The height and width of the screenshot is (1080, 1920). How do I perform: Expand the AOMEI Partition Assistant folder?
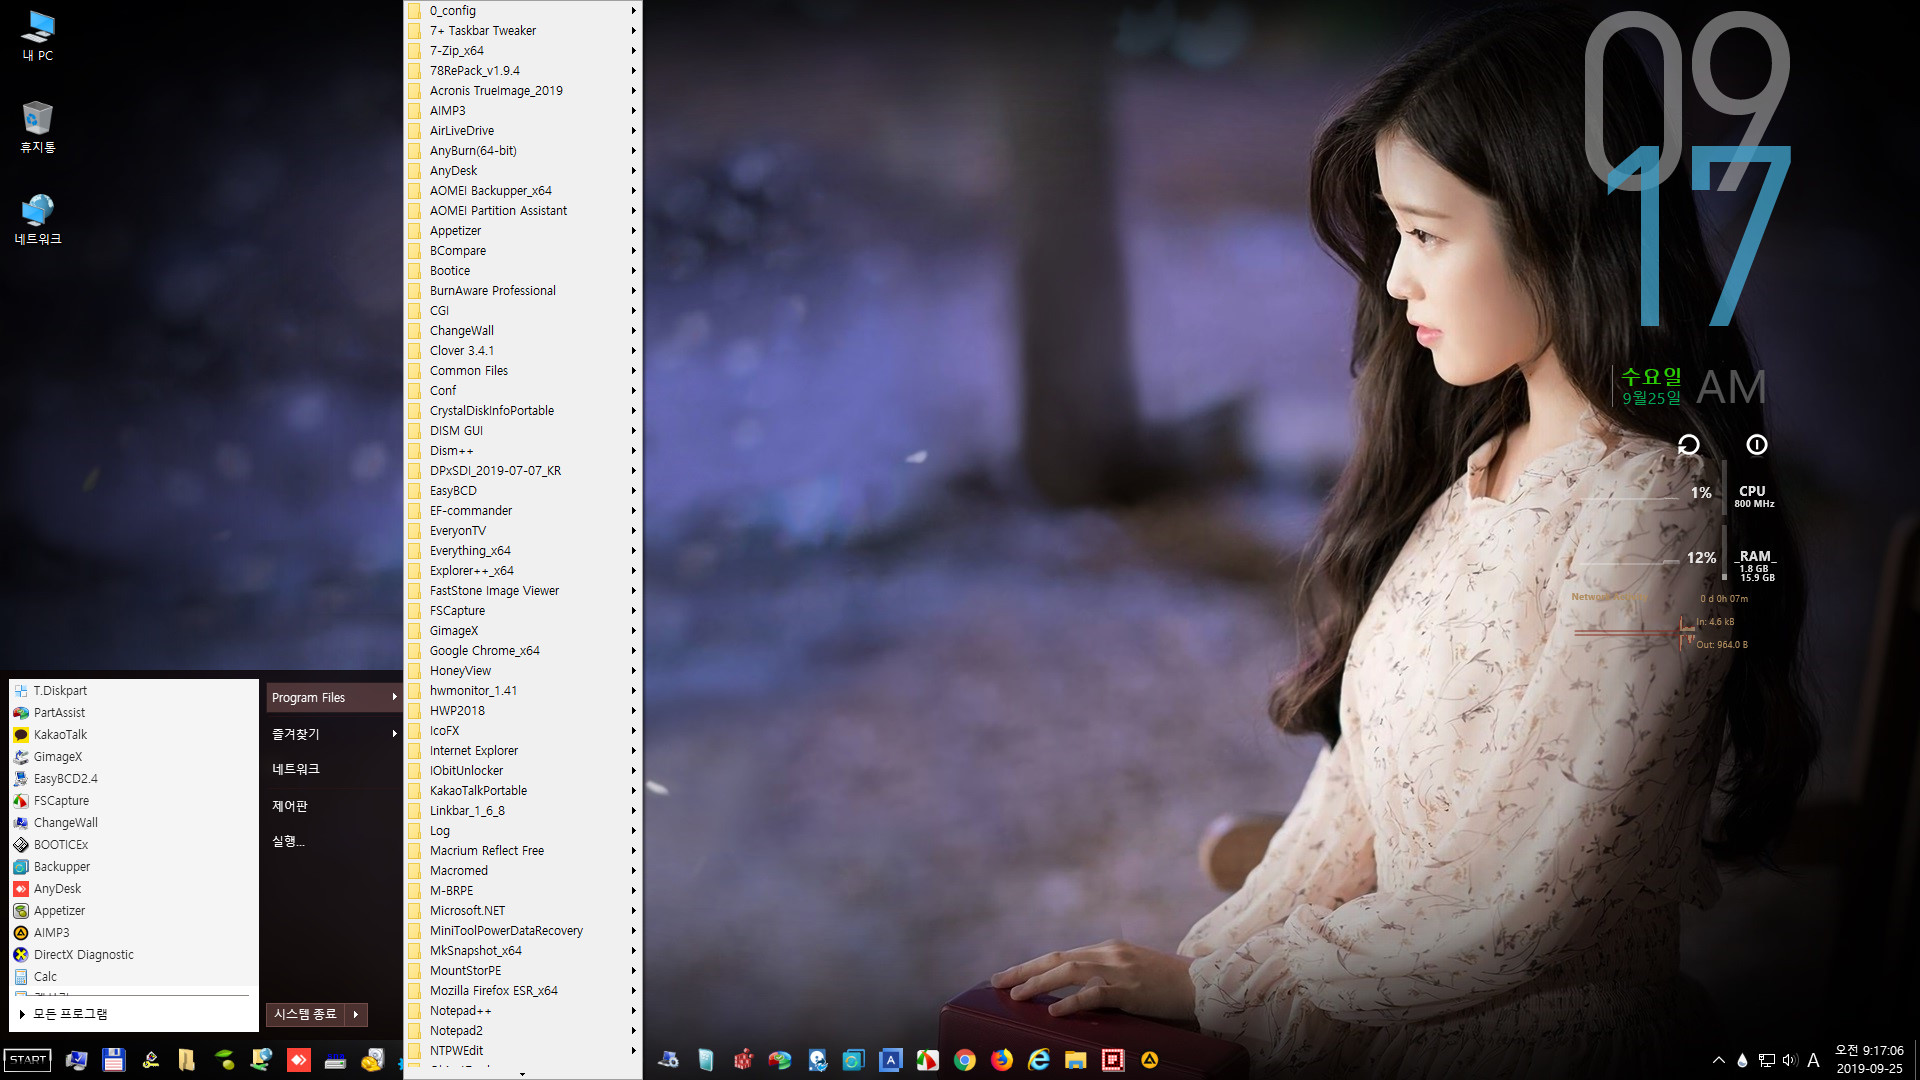click(523, 211)
